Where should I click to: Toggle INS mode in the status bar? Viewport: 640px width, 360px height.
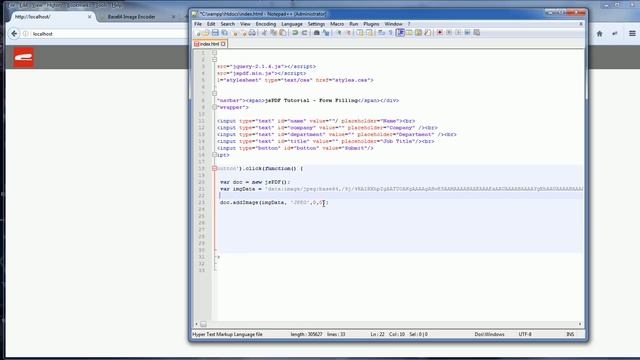point(570,334)
